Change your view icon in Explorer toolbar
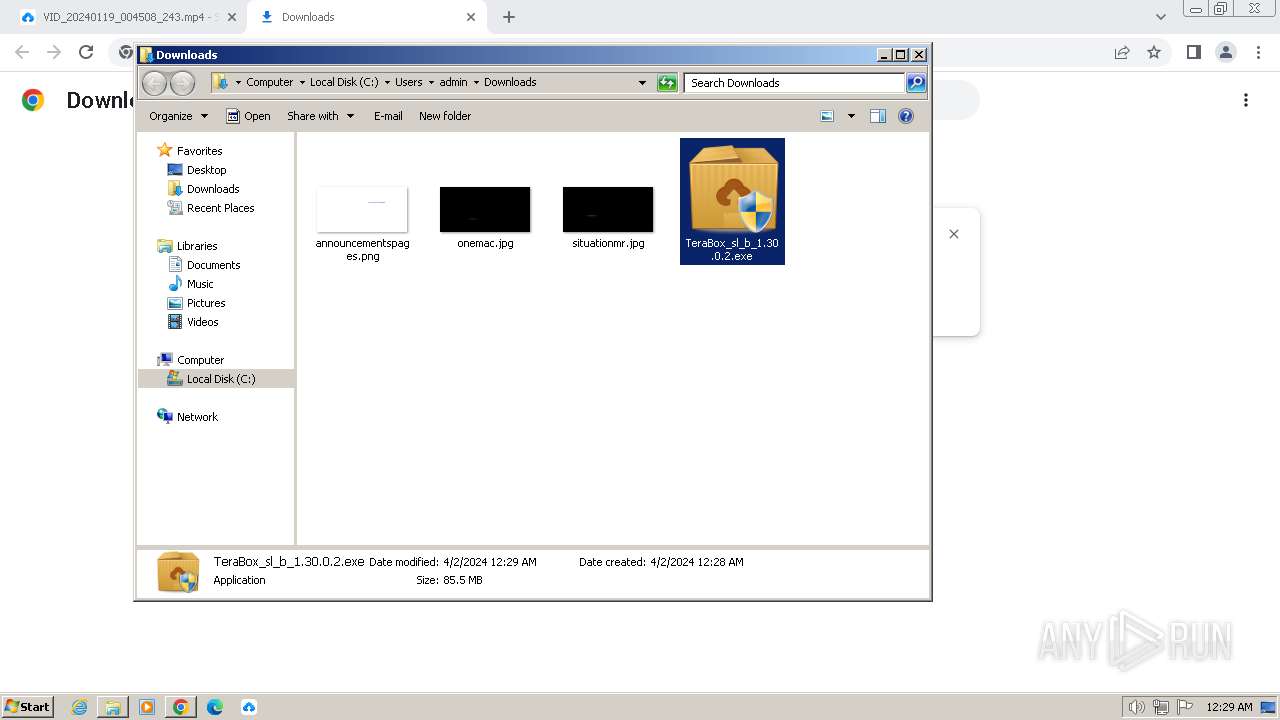Image resolution: width=1280 pixels, height=720 pixels. [827, 116]
